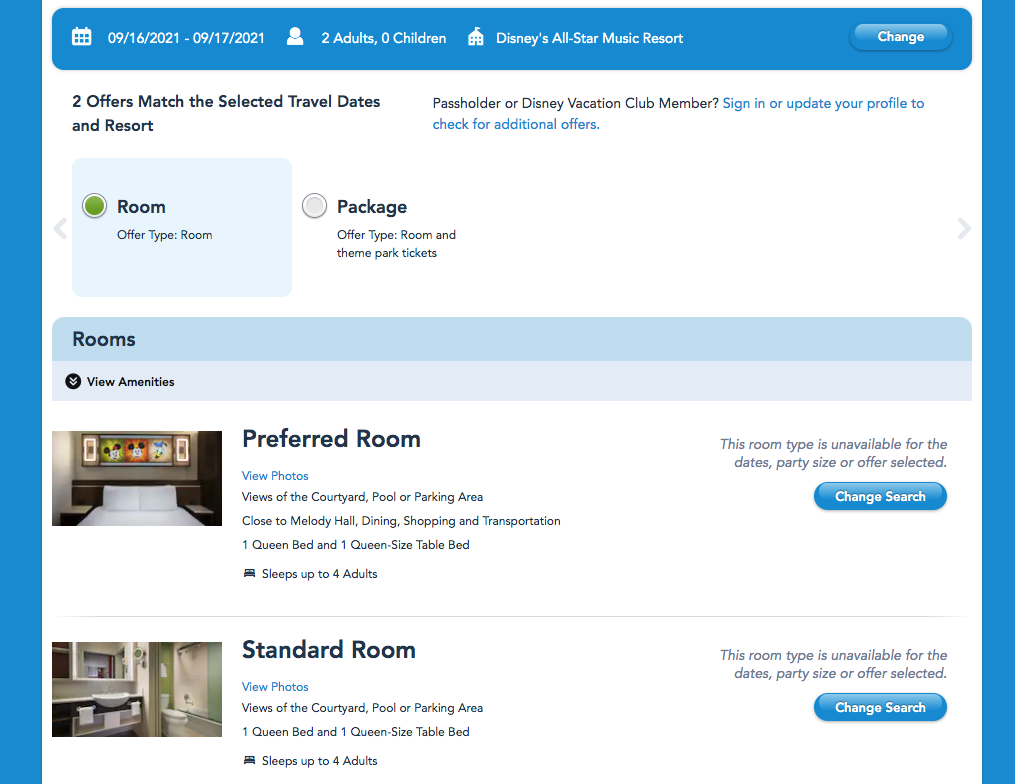Open View Photos for Standard Room
The height and width of the screenshot is (784, 1015).
point(275,687)
